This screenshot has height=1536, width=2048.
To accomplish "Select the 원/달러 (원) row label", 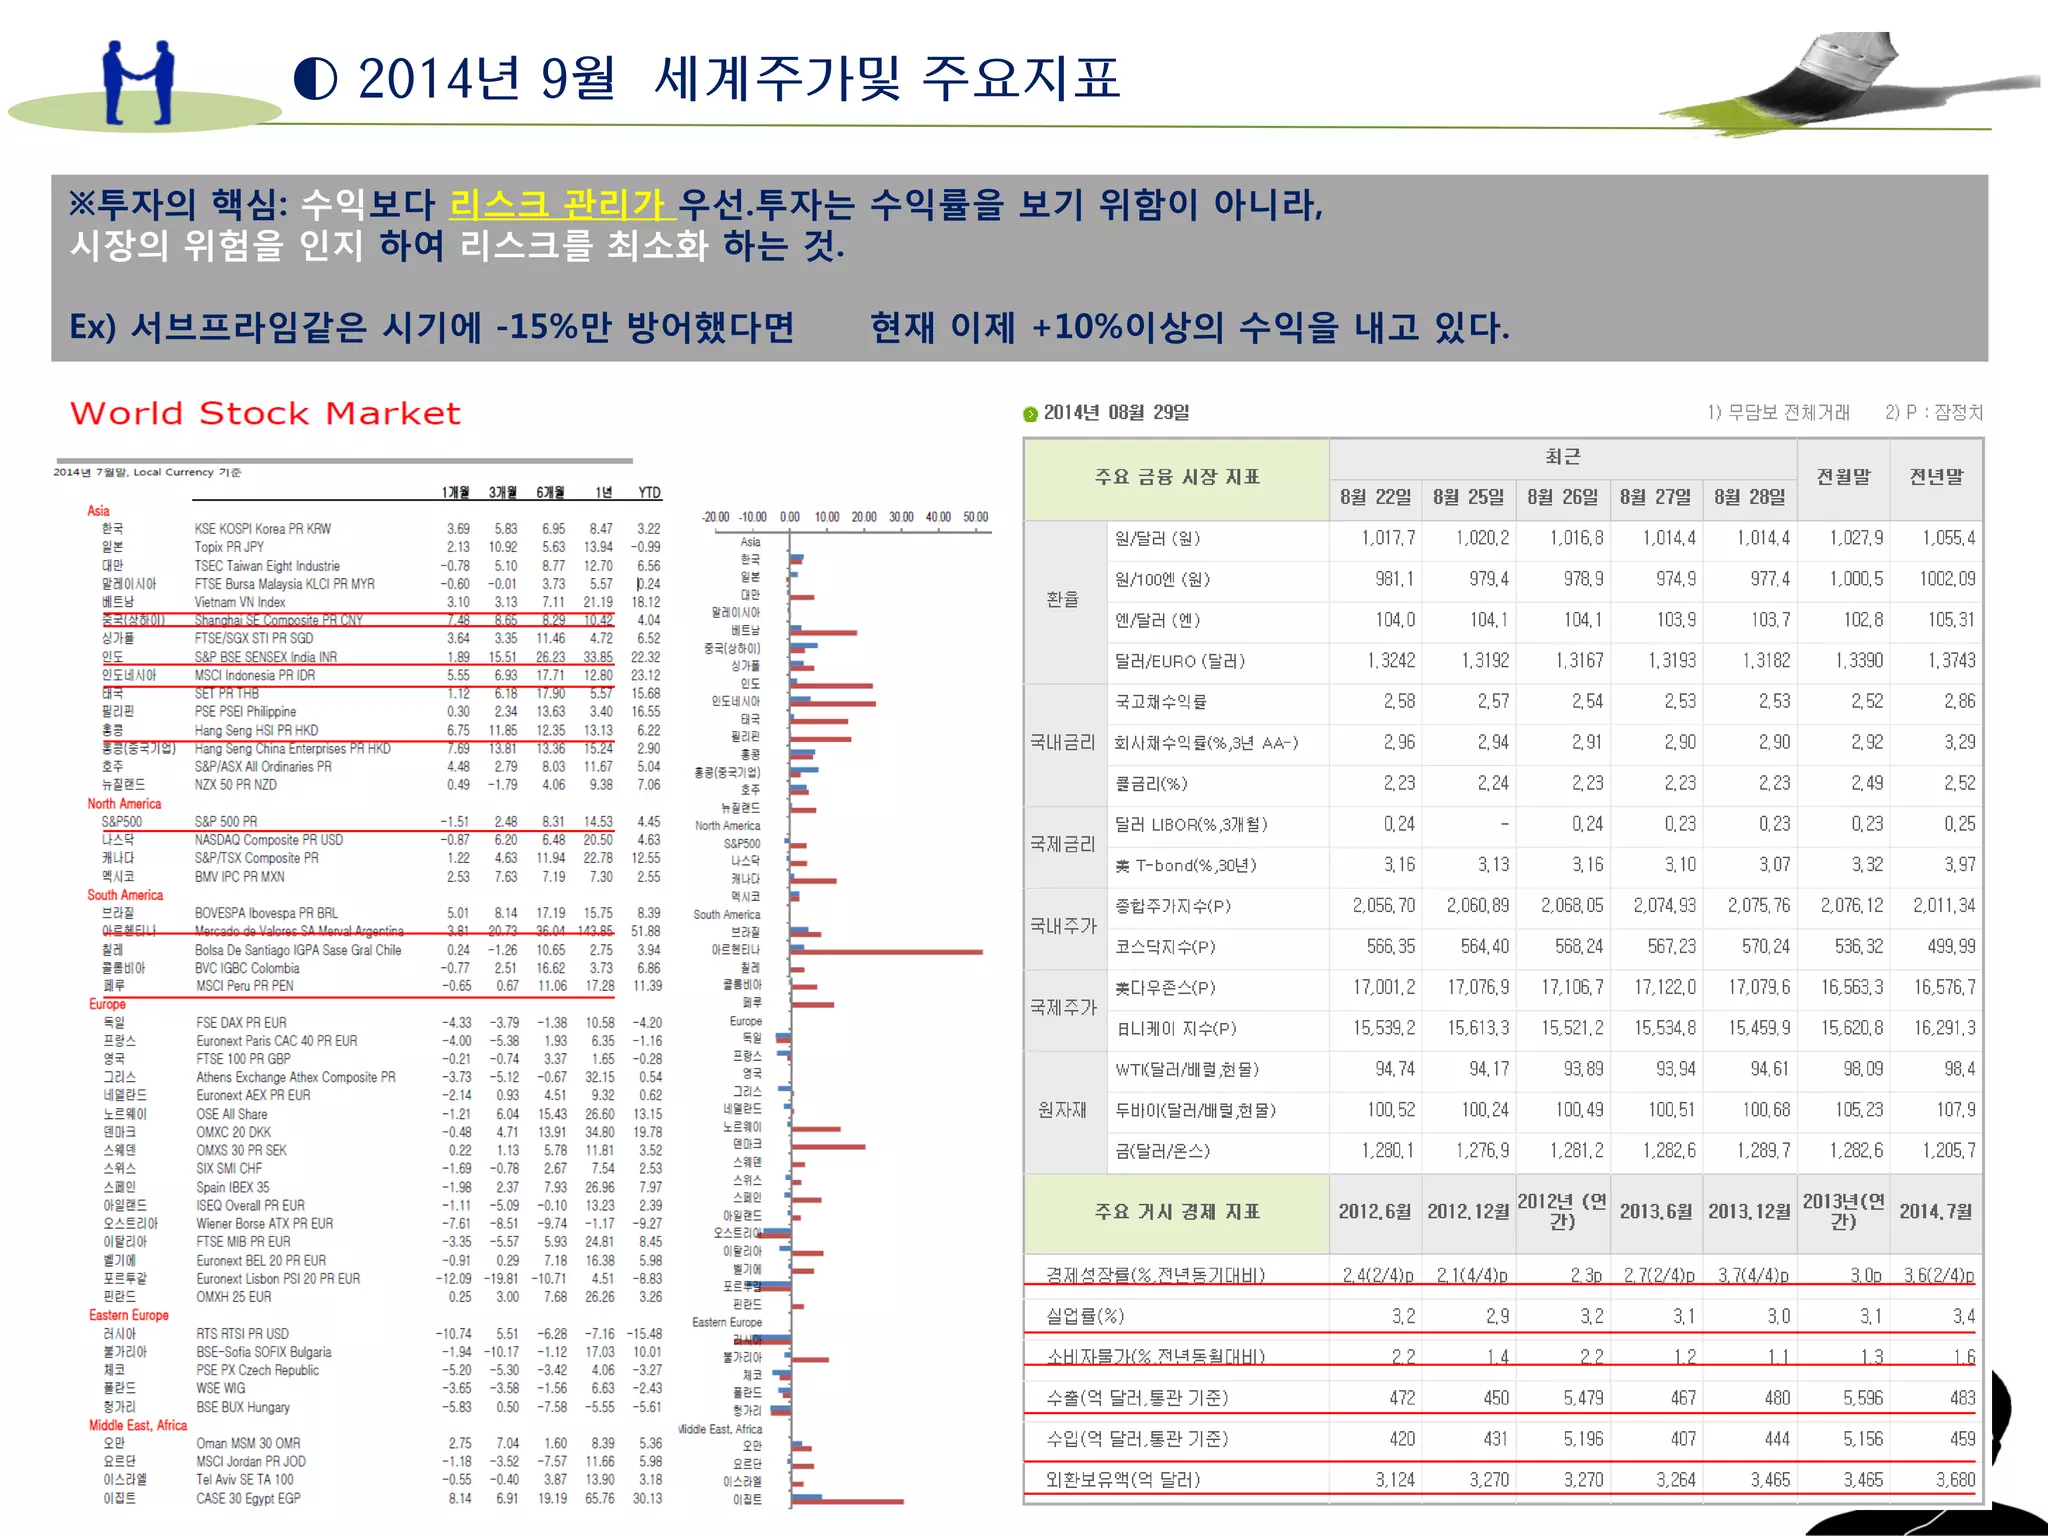I will pyautogui.click(x=1158, y=539).
